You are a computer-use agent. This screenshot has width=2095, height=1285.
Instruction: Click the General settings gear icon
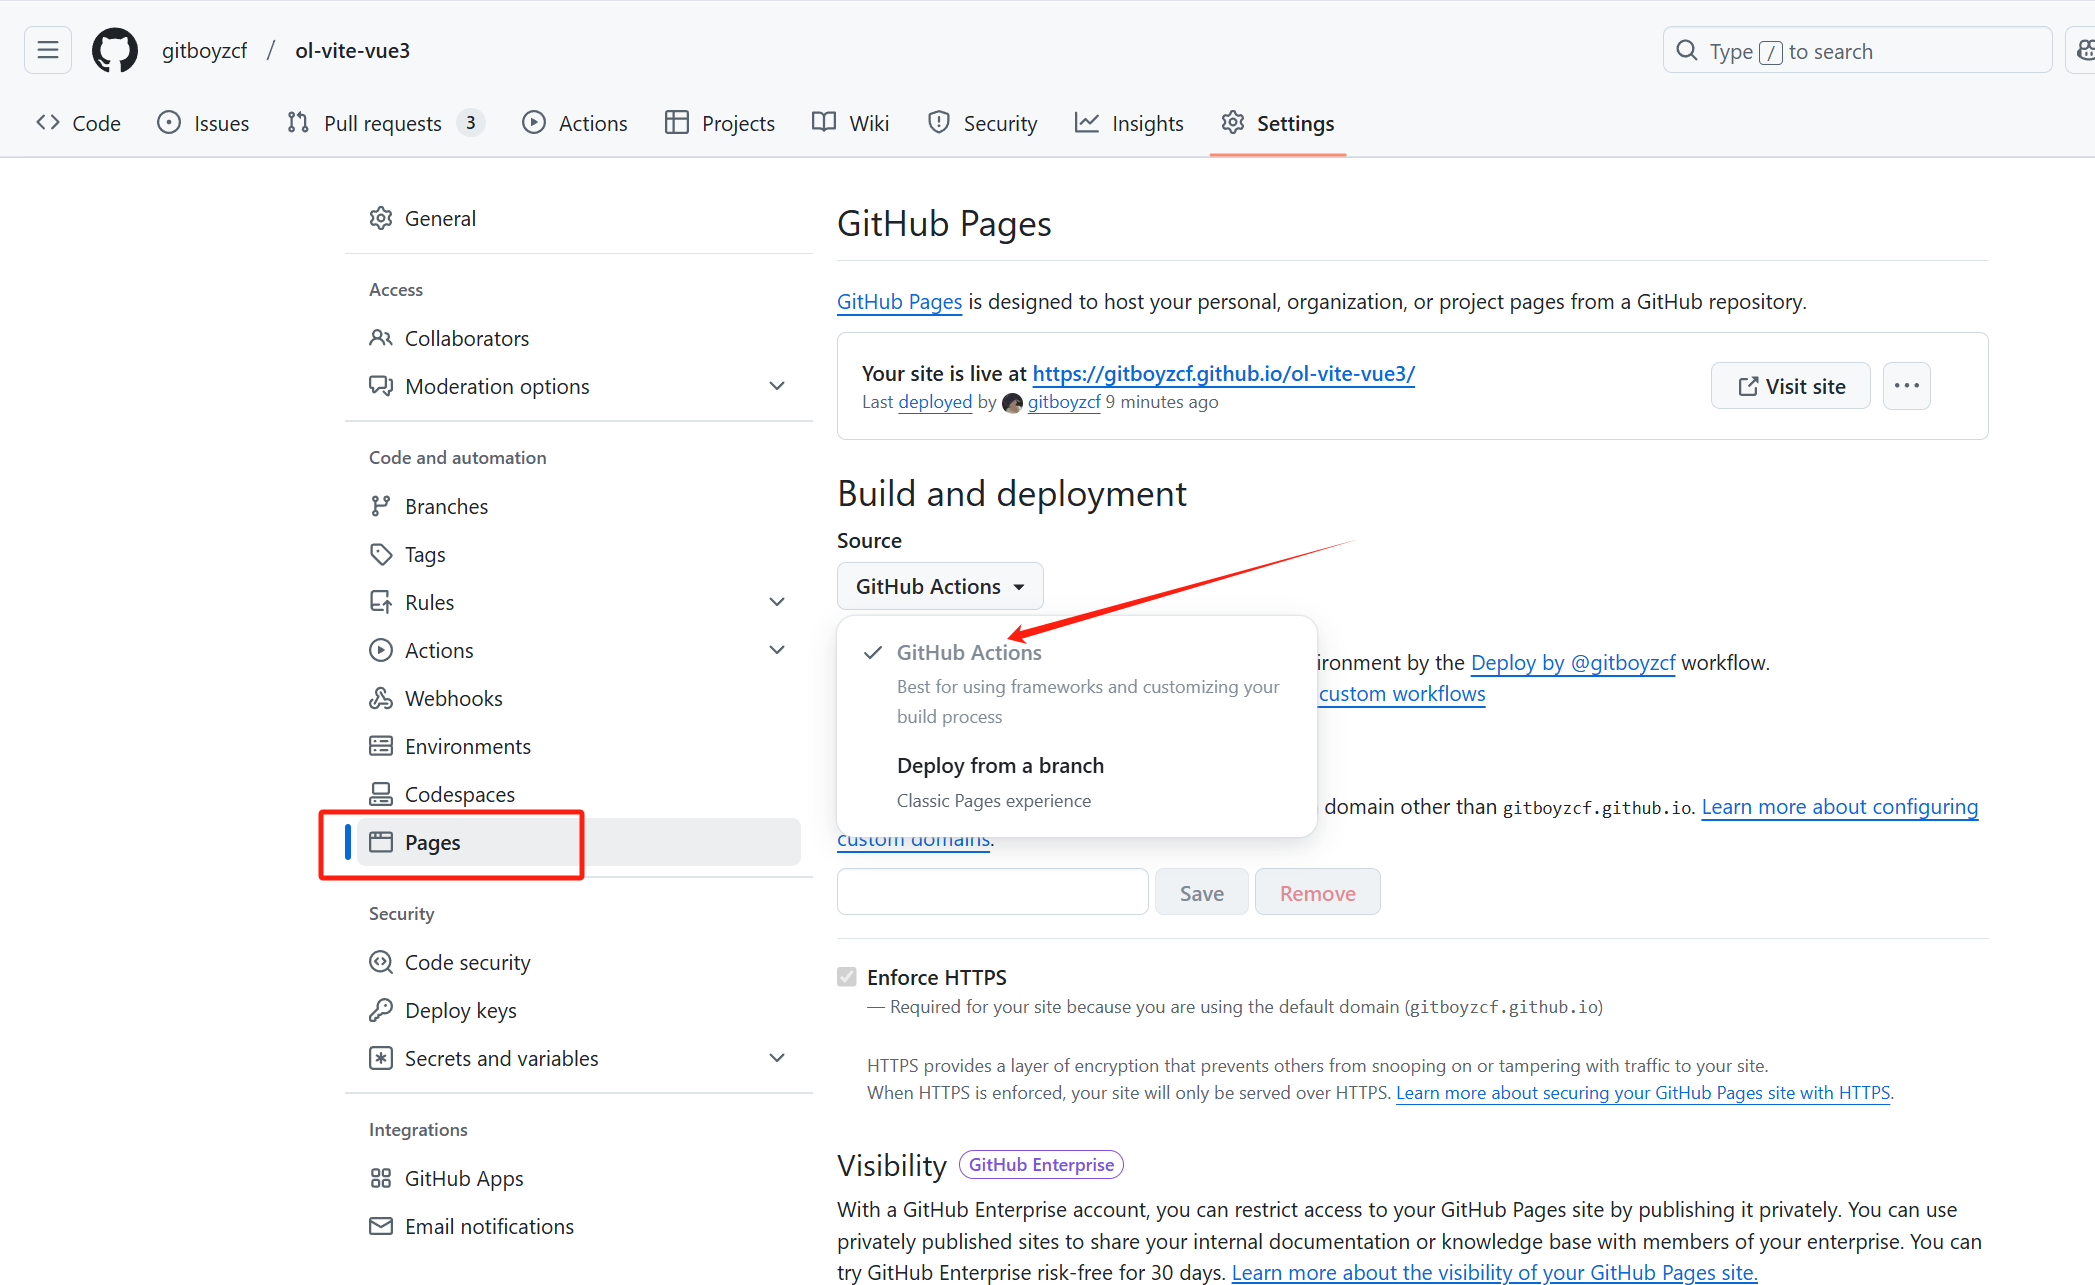click(x=381, y=218)
